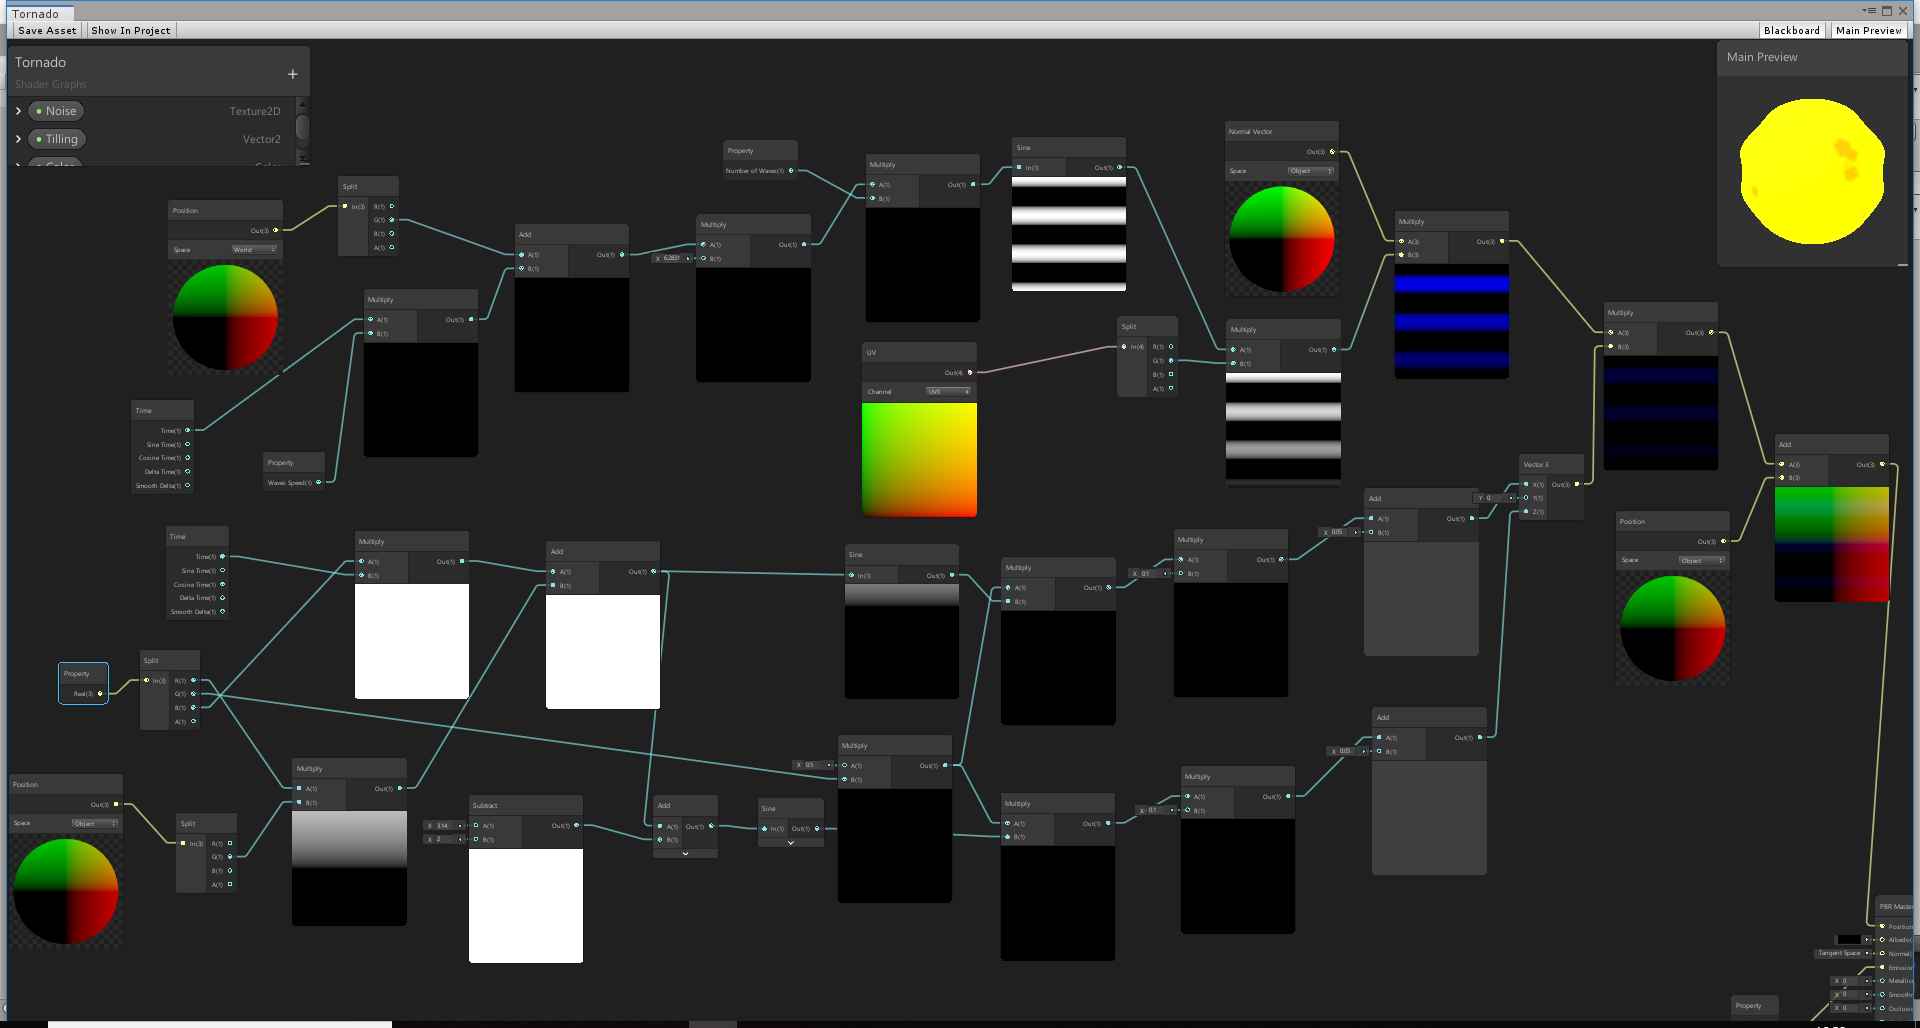Toggle the Blackboard panel visibility
This screenshot has width=1920, height=1028.
pyautogui.click(x=1791, y=30)
